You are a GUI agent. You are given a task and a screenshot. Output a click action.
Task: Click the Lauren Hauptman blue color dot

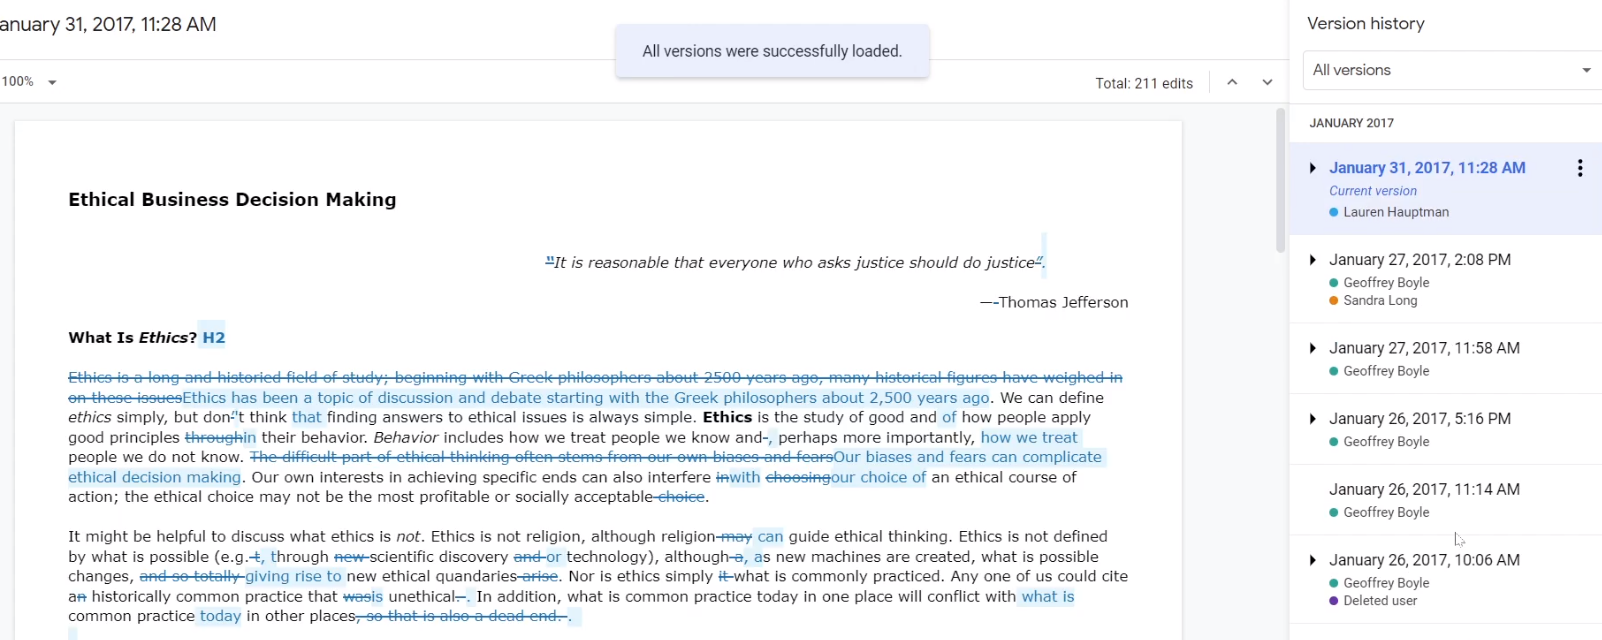click(1334, 212)
